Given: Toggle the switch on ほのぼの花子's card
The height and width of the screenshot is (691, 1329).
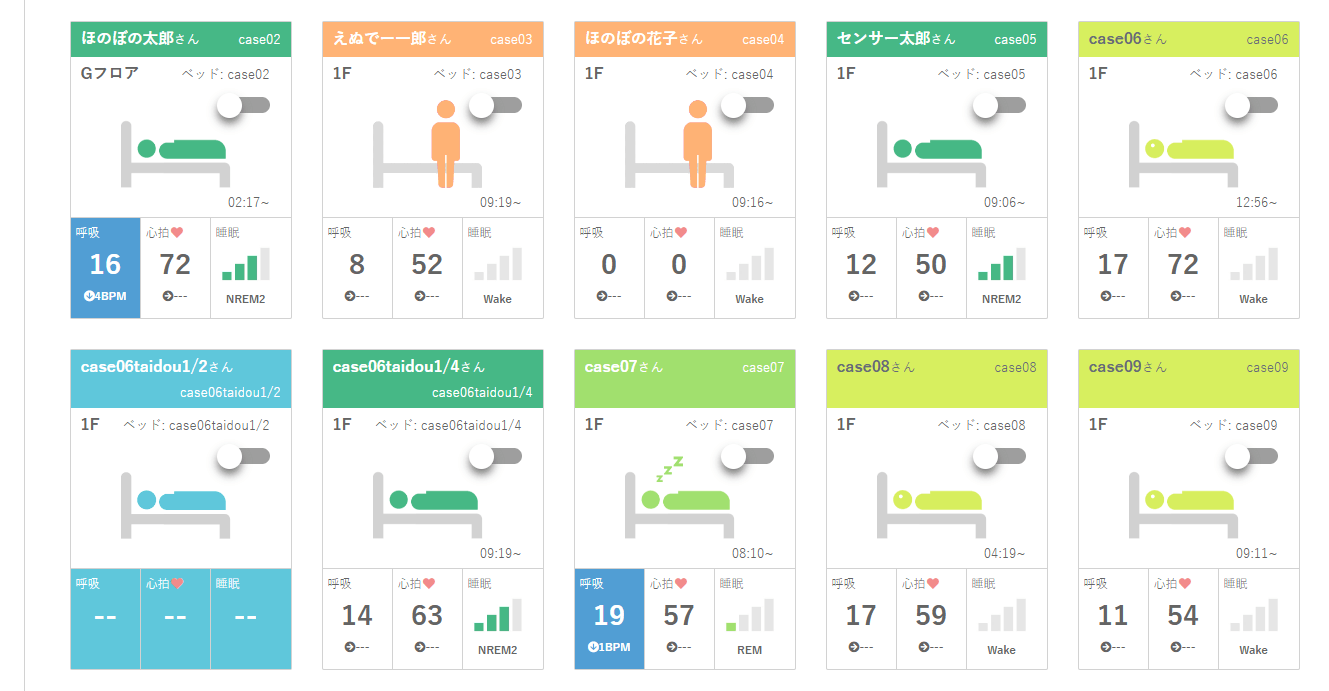Looking at the screenshot, I should click(x=748, y=105).
